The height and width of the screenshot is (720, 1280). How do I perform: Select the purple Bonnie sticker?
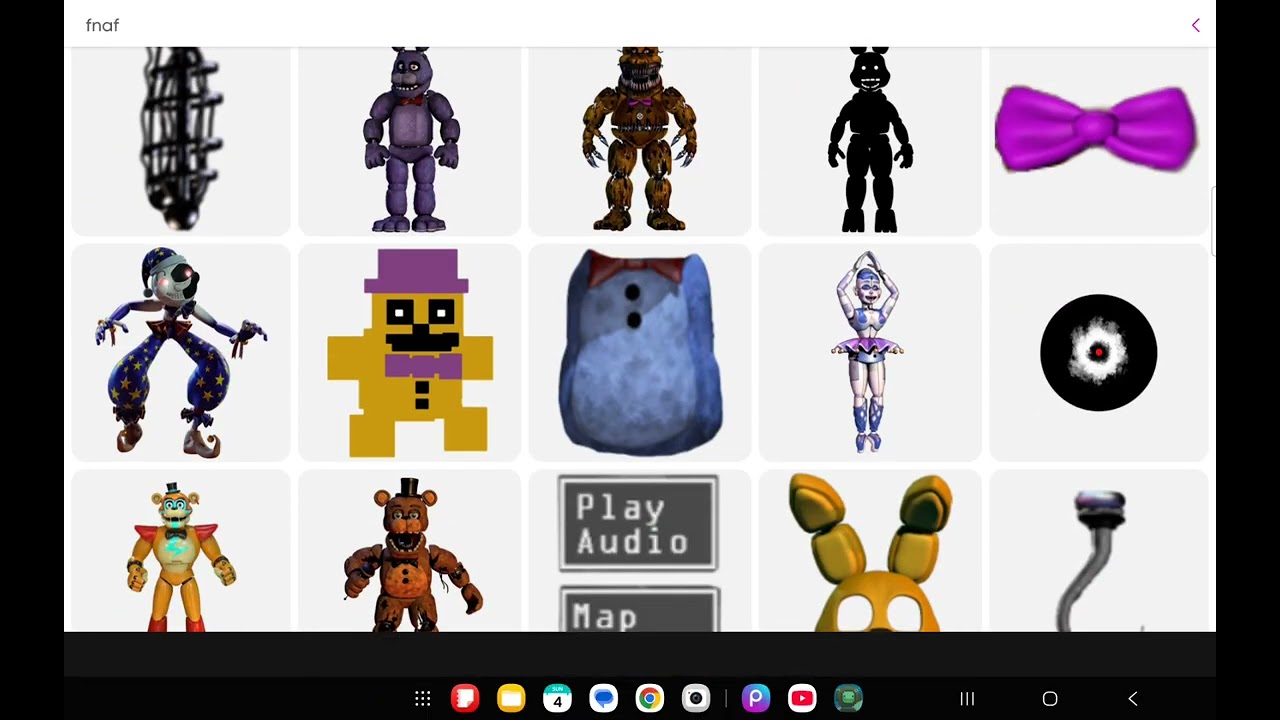410,141
